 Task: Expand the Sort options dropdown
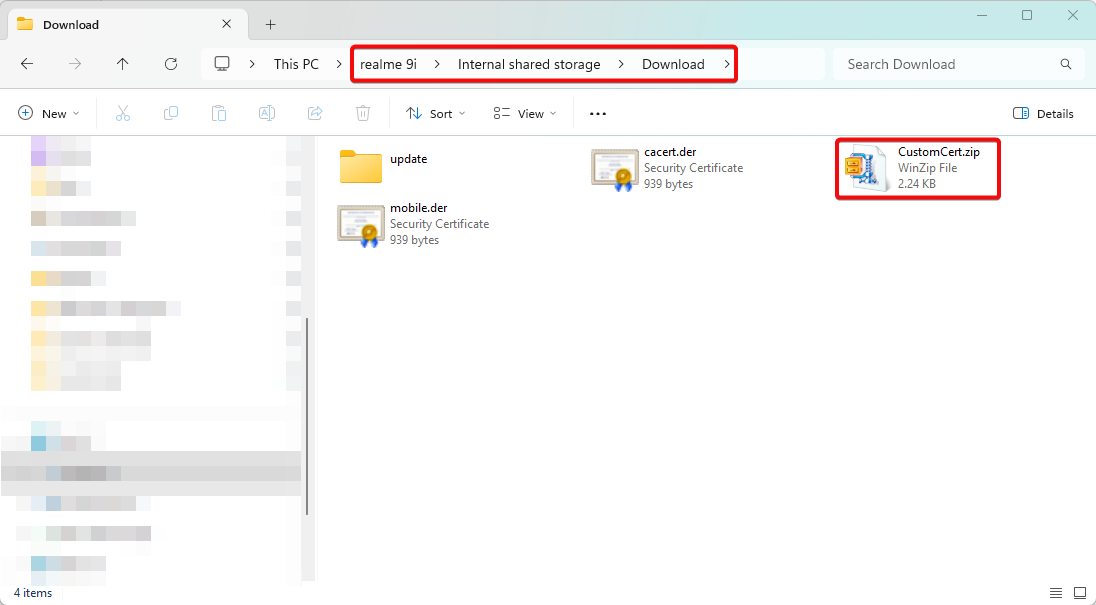436,114
